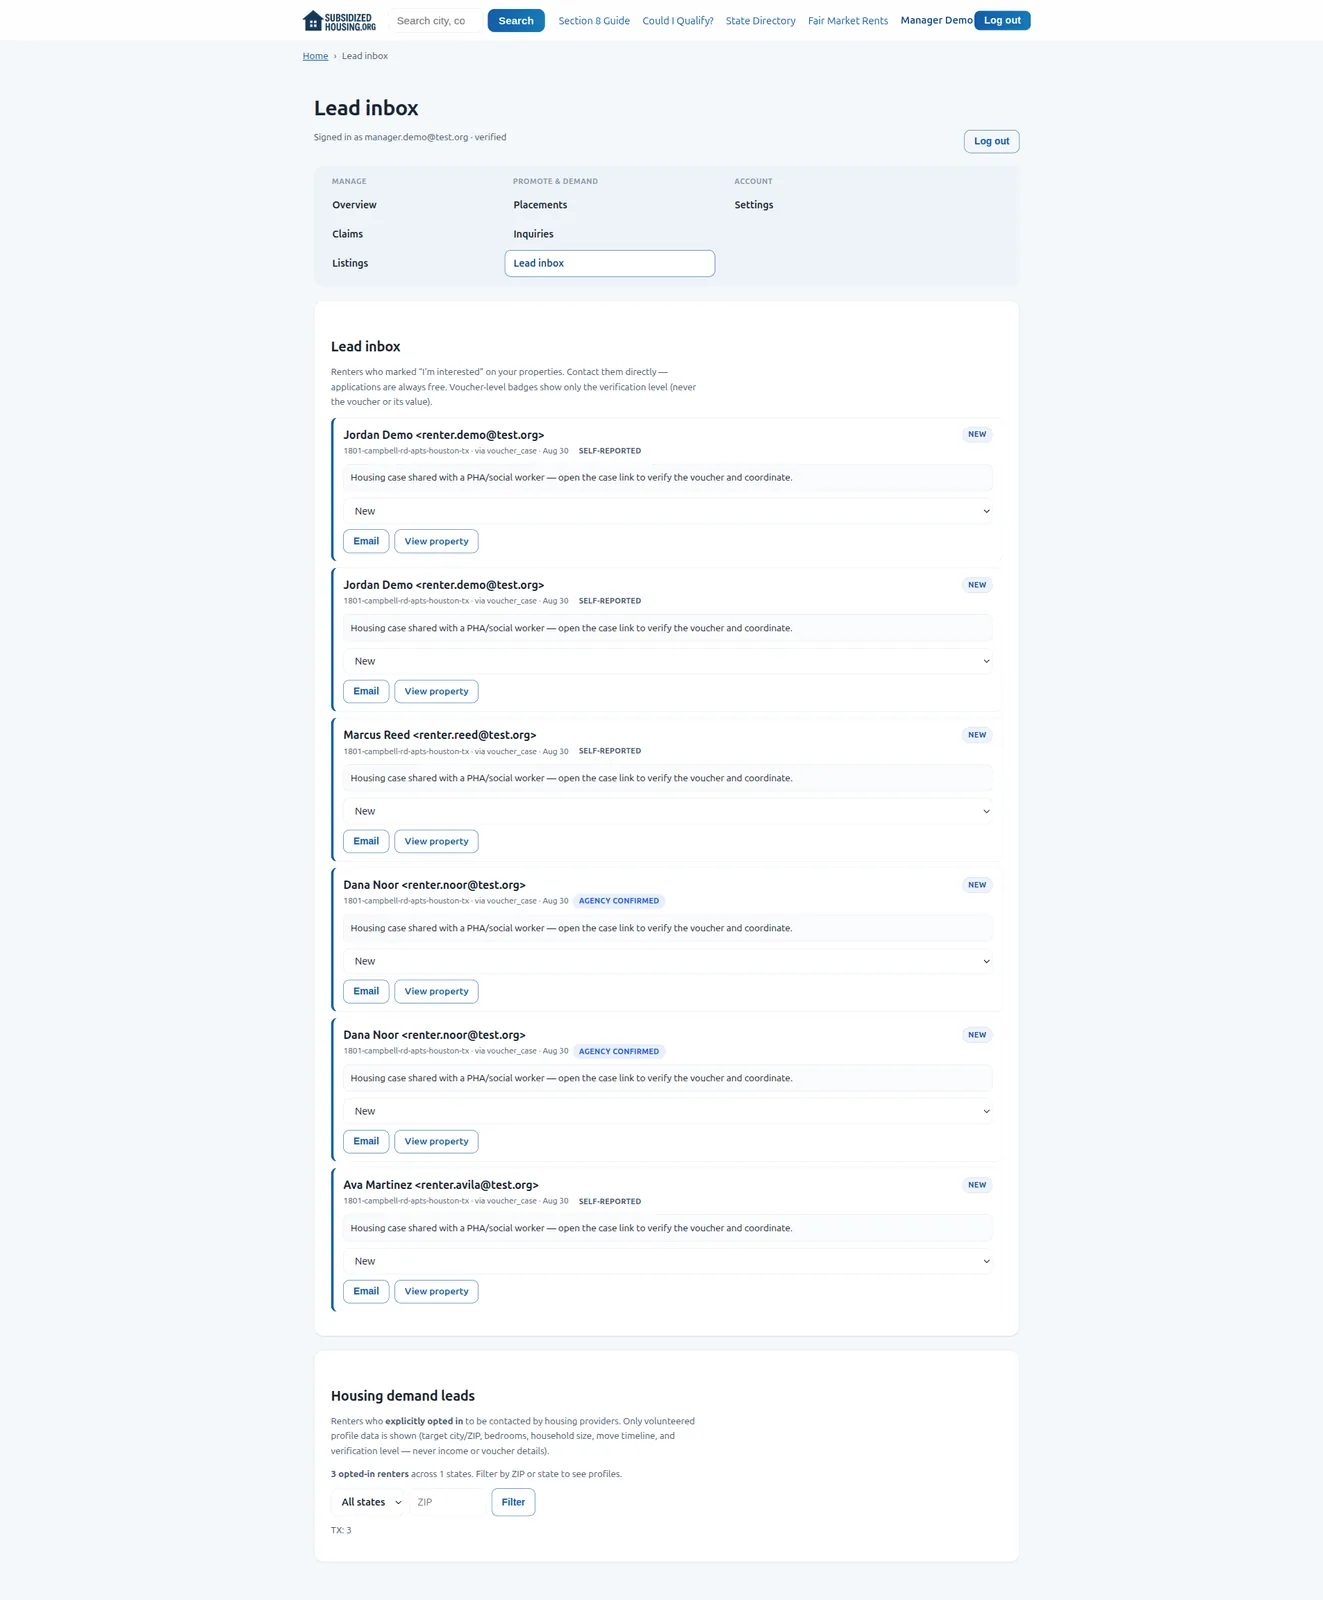Click the Subsidized Housing.org logo
1323x1600 pixels.
pos(340,21)
